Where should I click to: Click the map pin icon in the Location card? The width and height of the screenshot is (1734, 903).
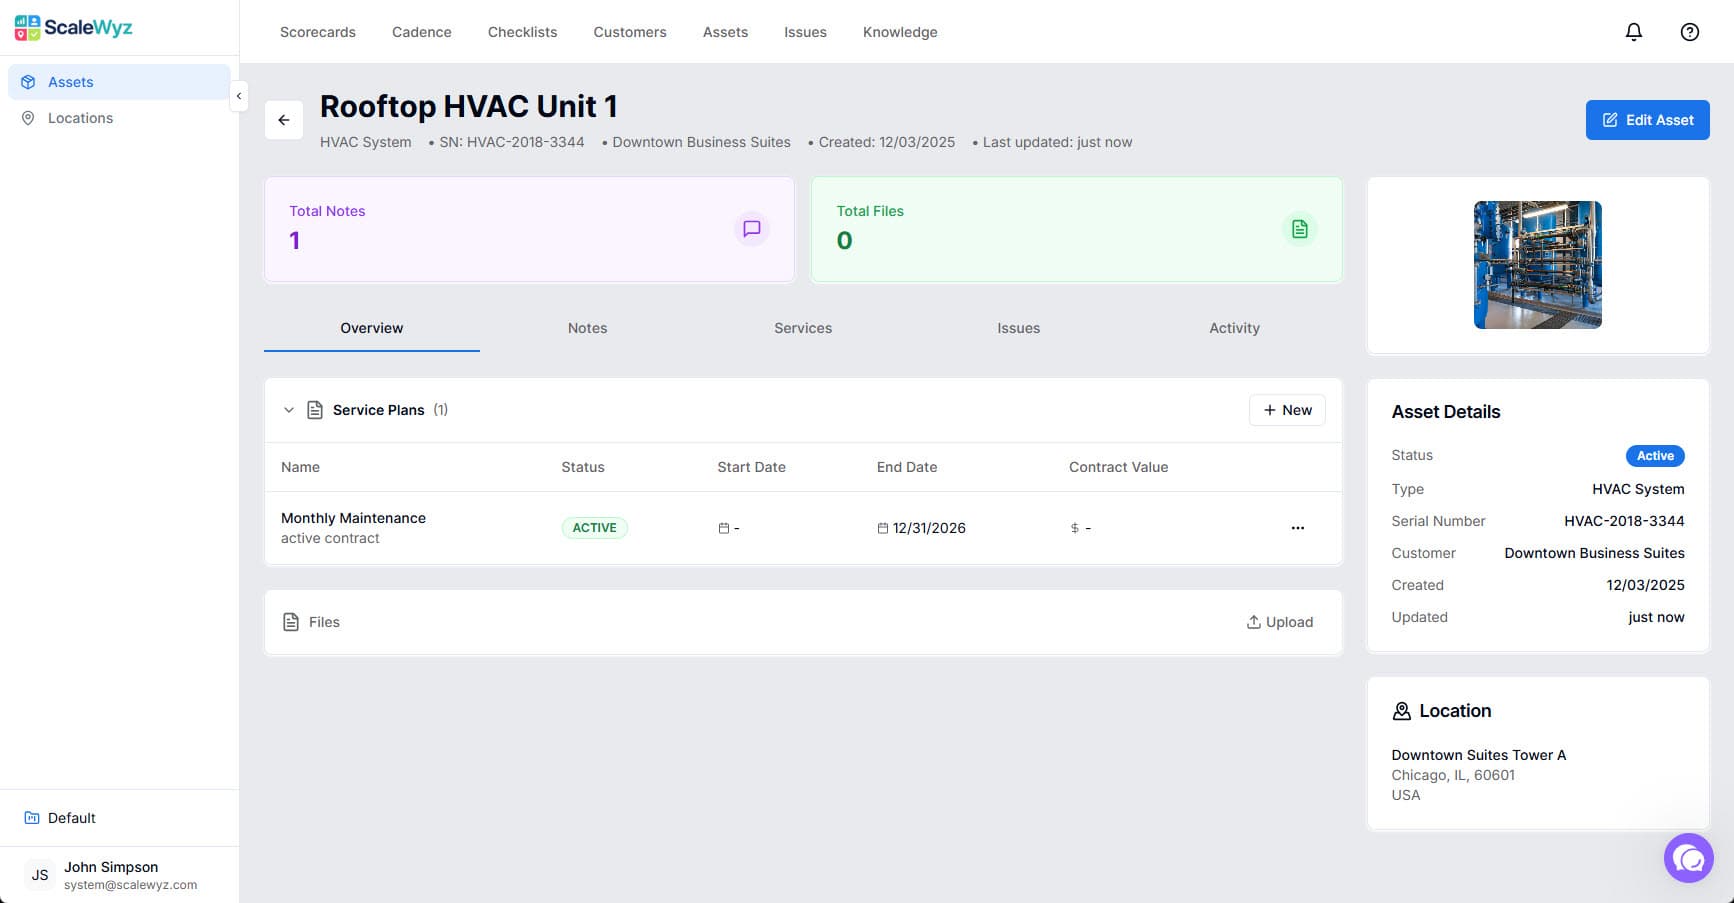[1400, 710]
